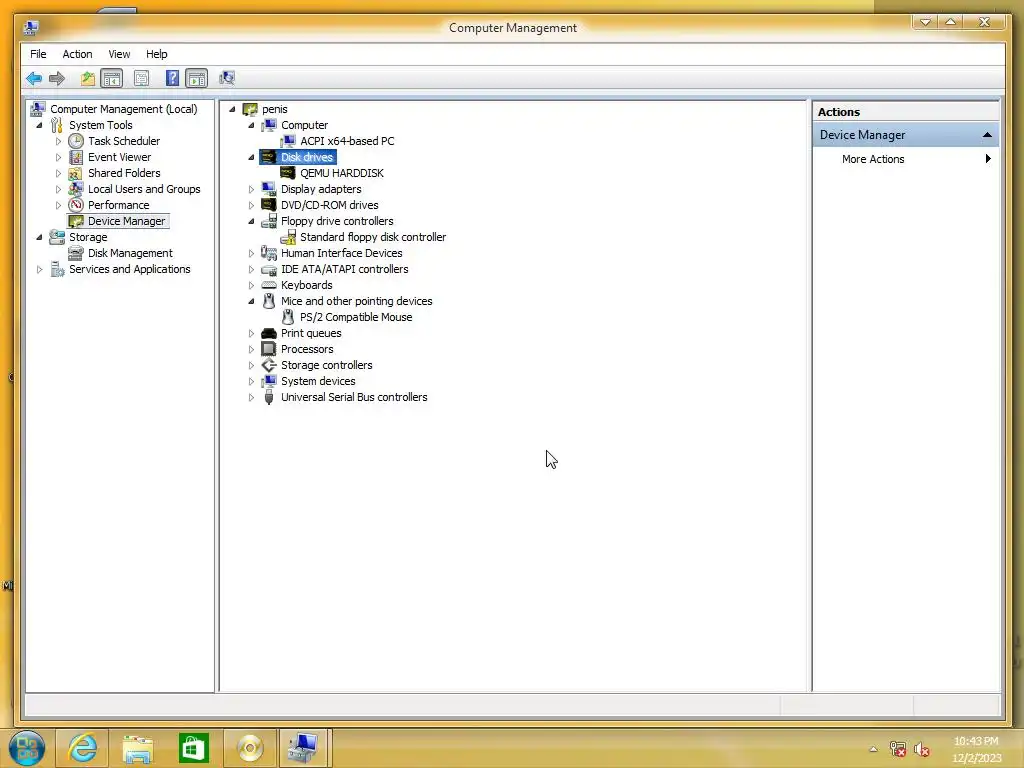
Task: Click the Task Scheduler clock icon
Action: (x=76, y=141)
